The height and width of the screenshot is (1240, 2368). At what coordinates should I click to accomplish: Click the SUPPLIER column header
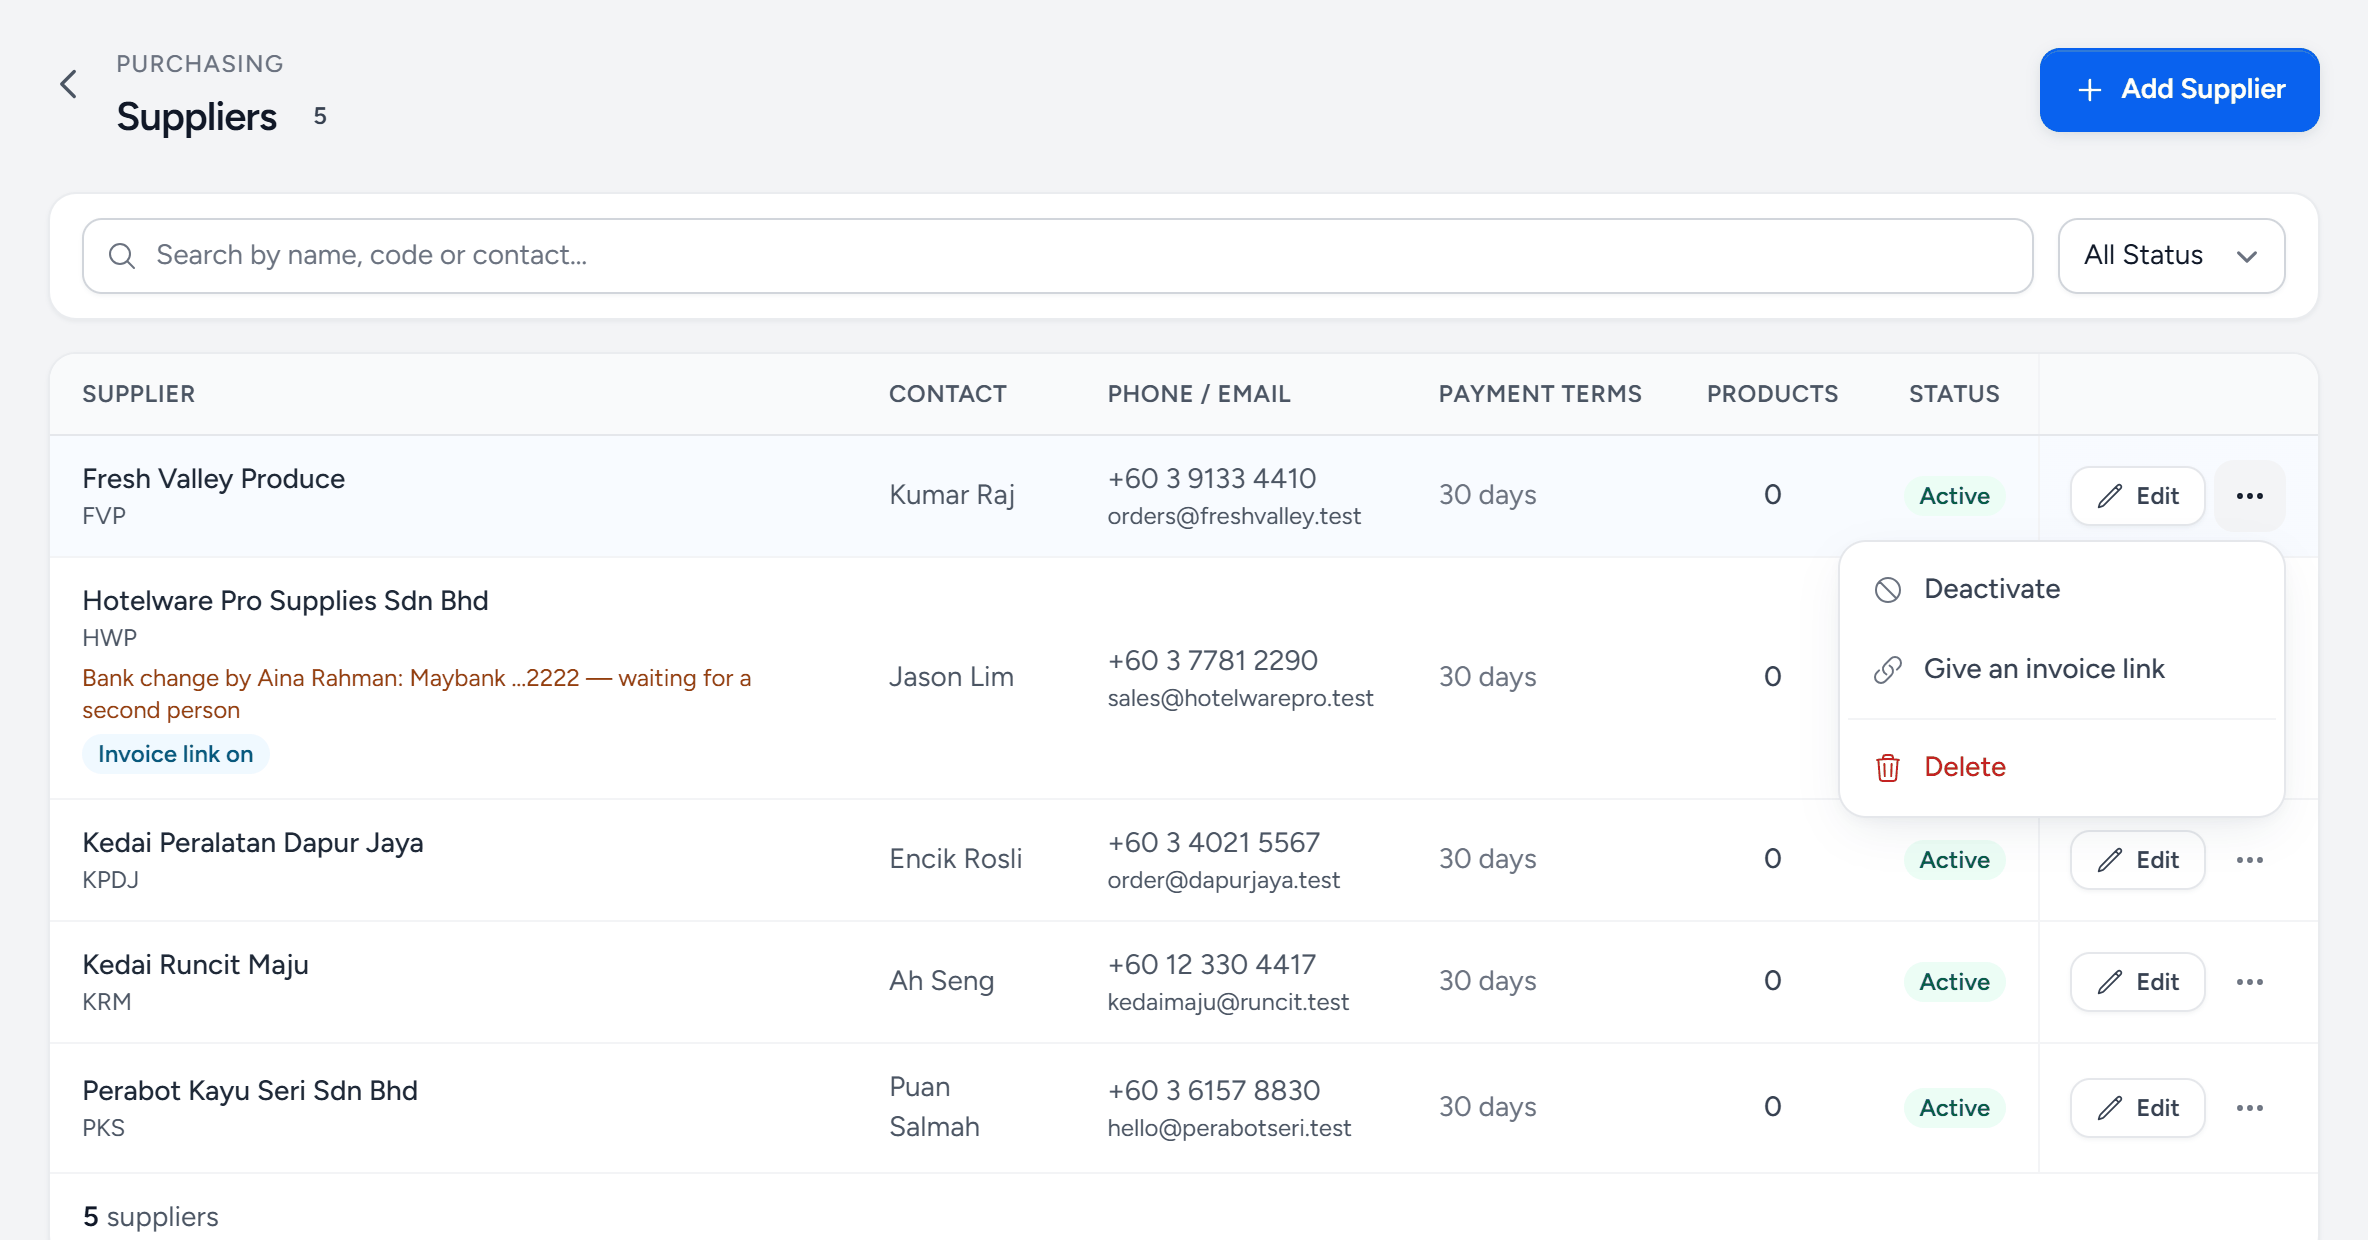pos(138,394)
